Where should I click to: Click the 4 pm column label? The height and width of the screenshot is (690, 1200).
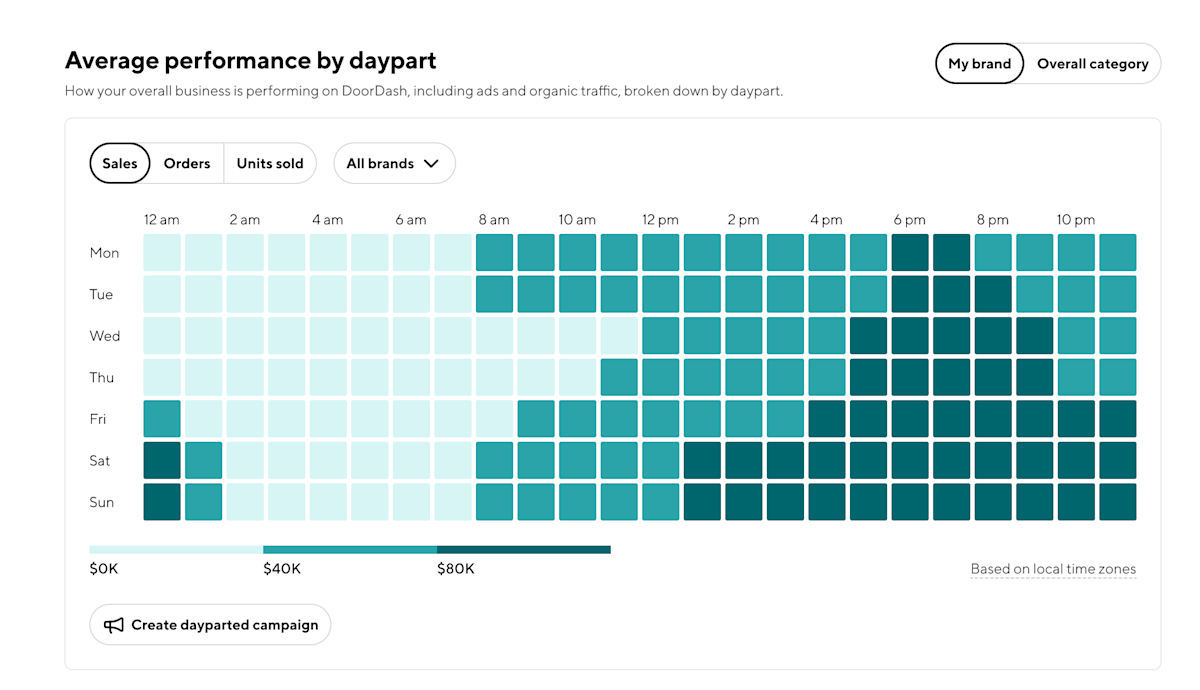click(x=826, y=220)
